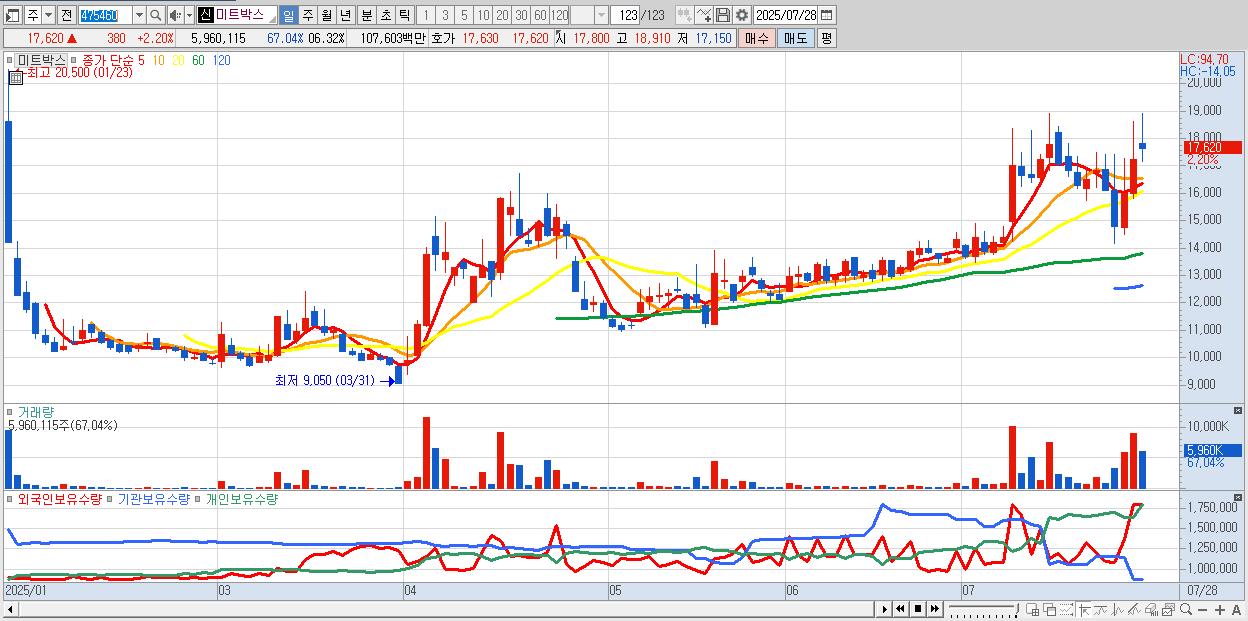Open the chart settings gear icon
This screenshot has height=621, width=1248.
pyautogui.click(x=742, y=15)
